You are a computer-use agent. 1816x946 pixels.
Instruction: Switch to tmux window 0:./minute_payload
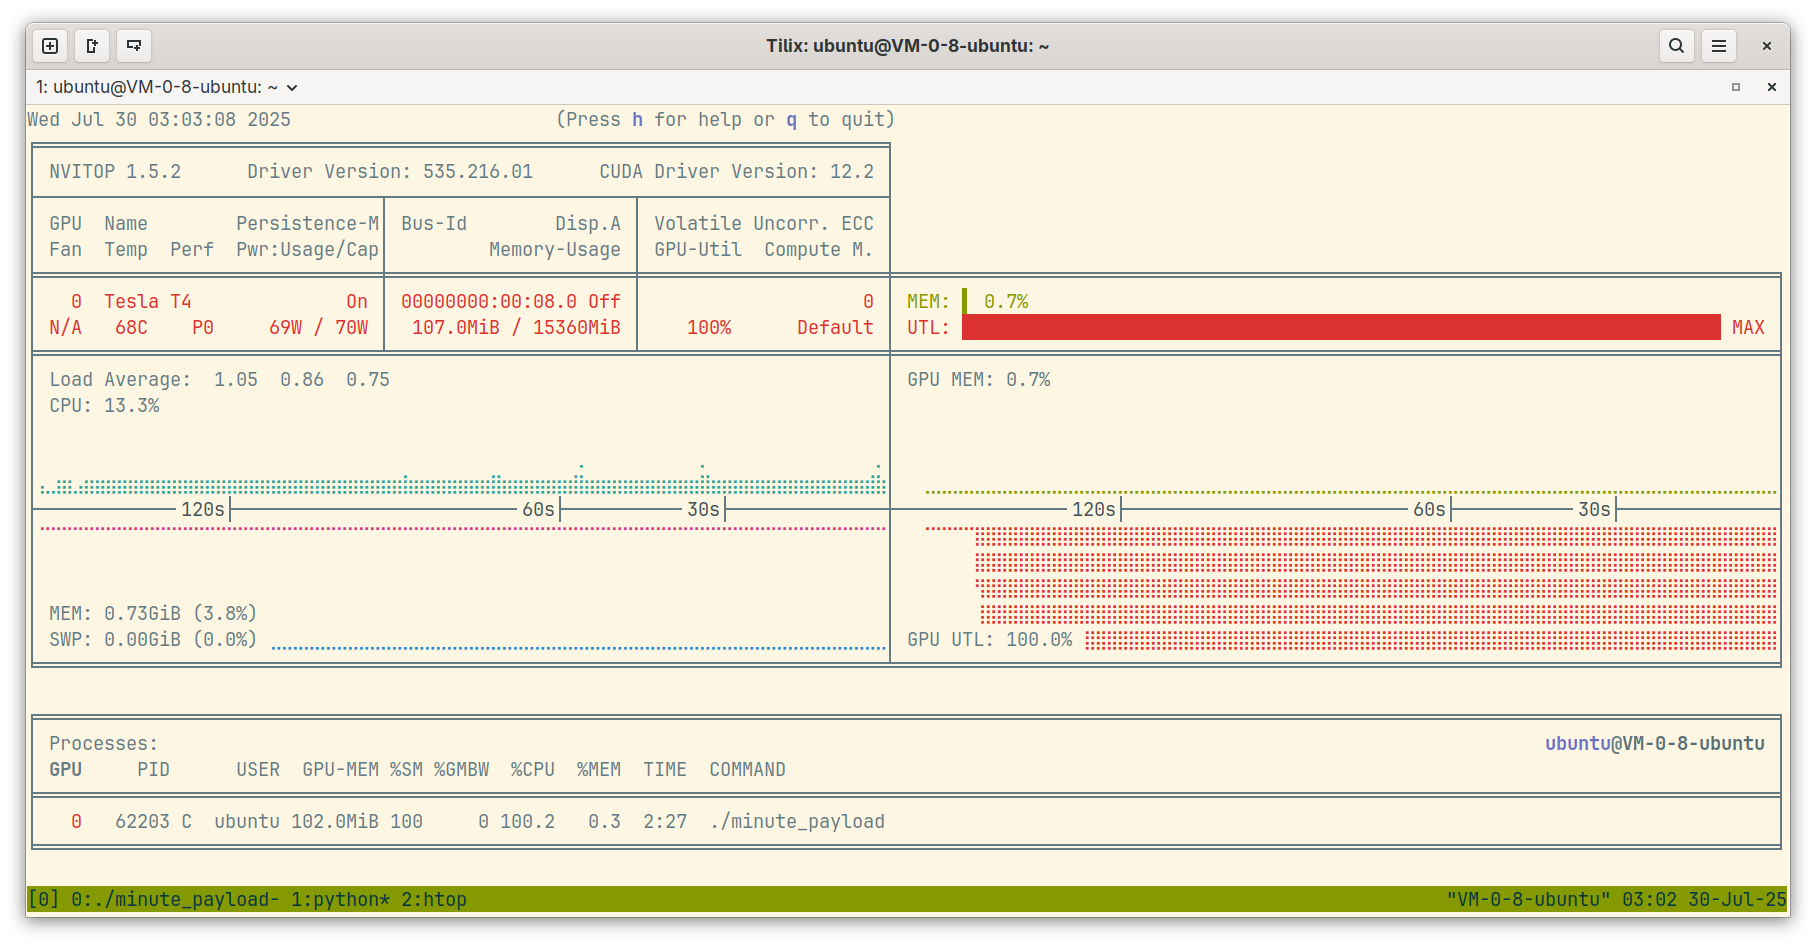(x=175, y=899)
